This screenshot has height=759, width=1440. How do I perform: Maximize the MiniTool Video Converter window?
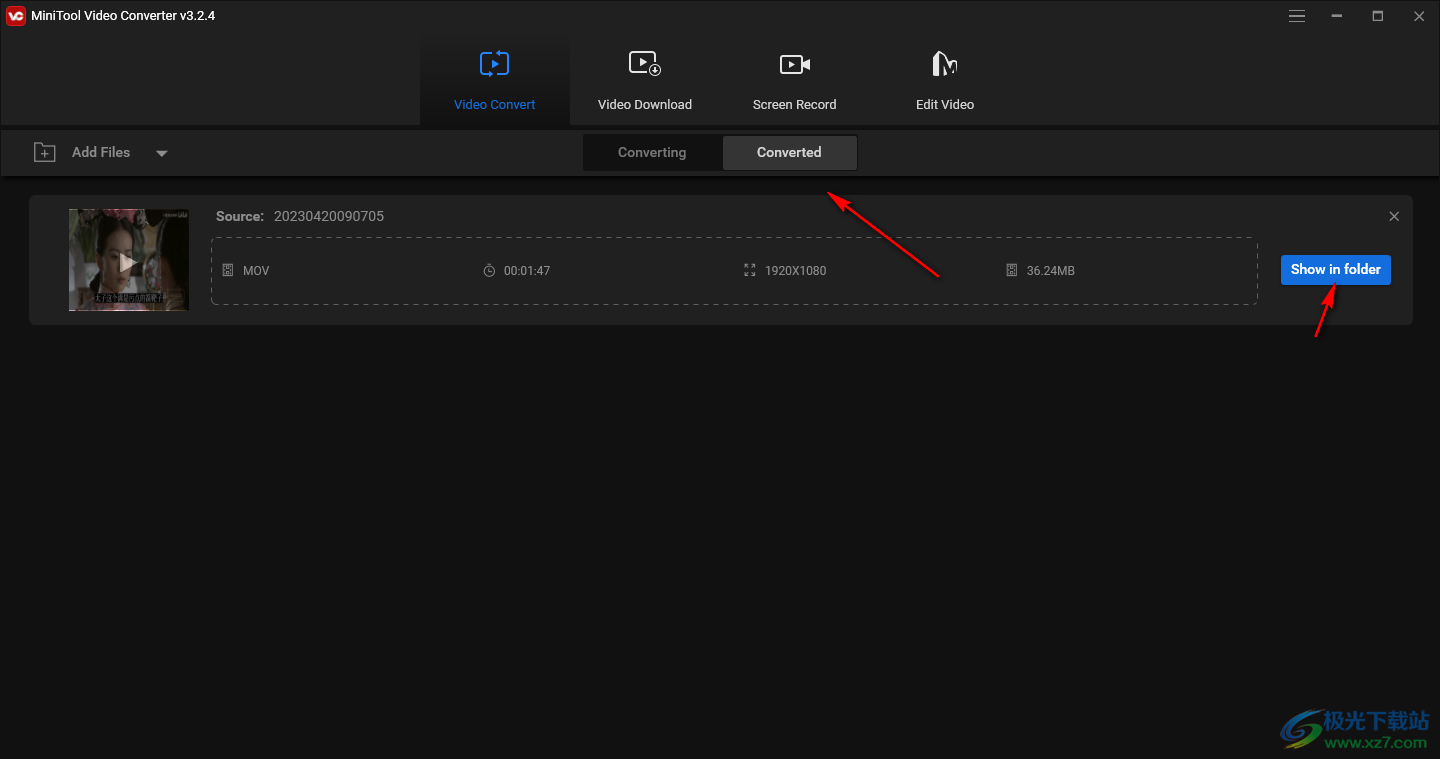click(1378, 16)
